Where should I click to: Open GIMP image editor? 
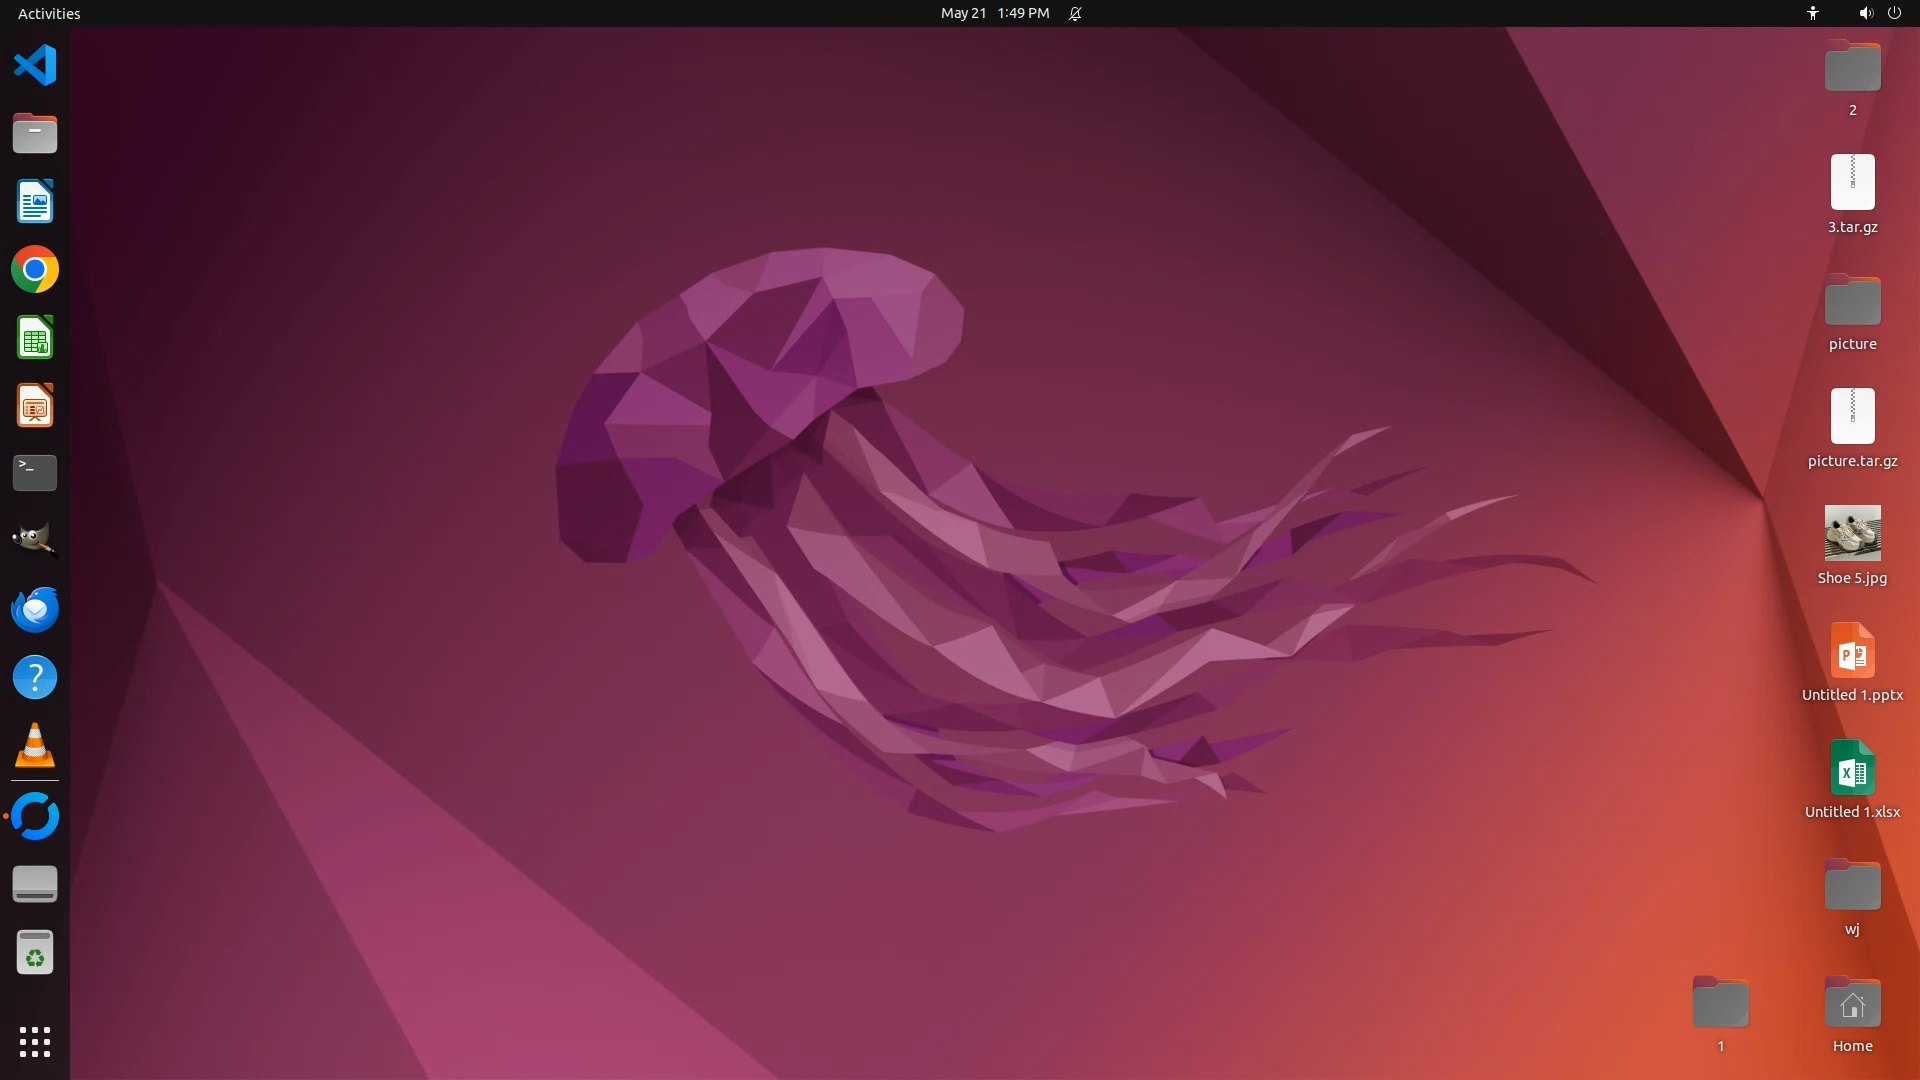point(35,541)
